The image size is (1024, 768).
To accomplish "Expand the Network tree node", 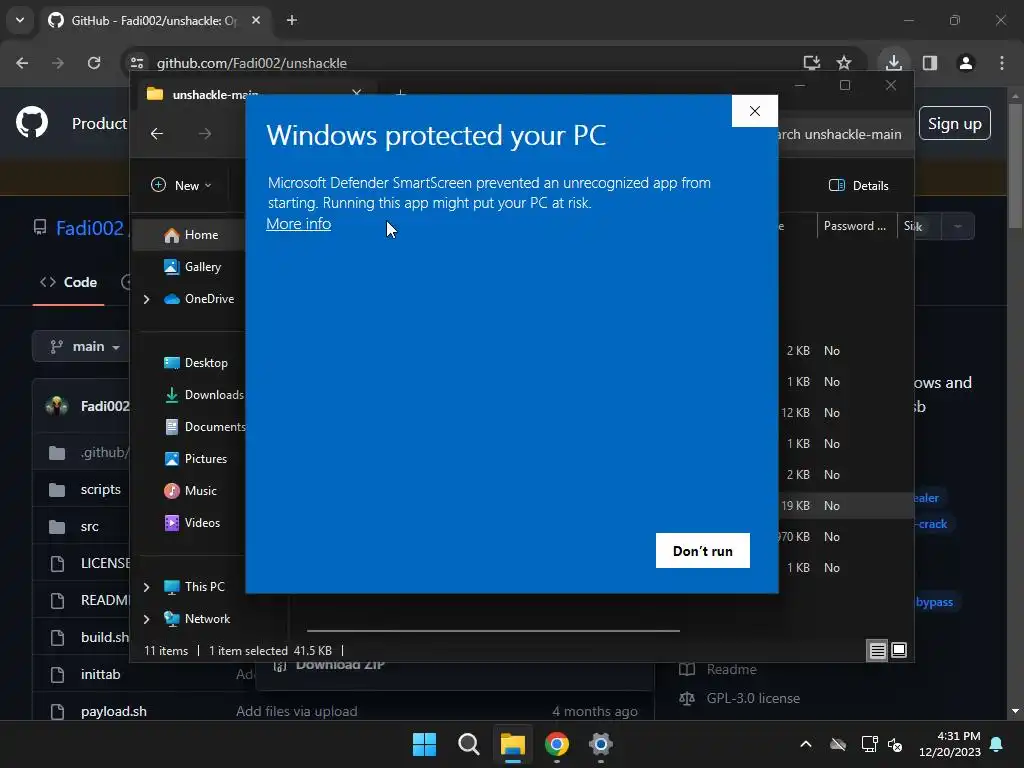I will point(146,619).
